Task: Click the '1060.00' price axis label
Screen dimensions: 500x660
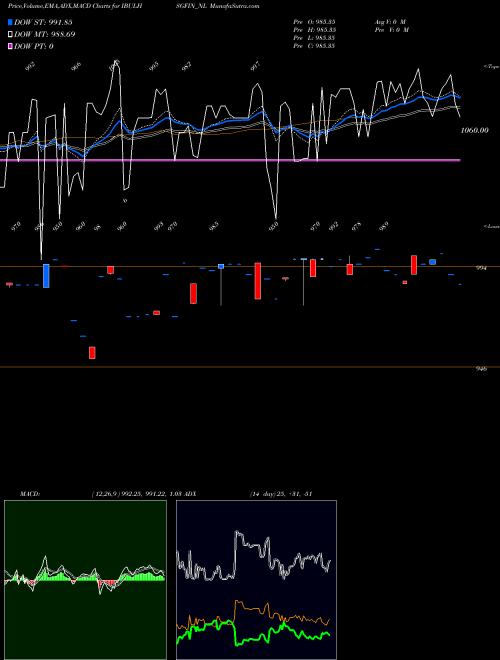Action: (475, 130)
